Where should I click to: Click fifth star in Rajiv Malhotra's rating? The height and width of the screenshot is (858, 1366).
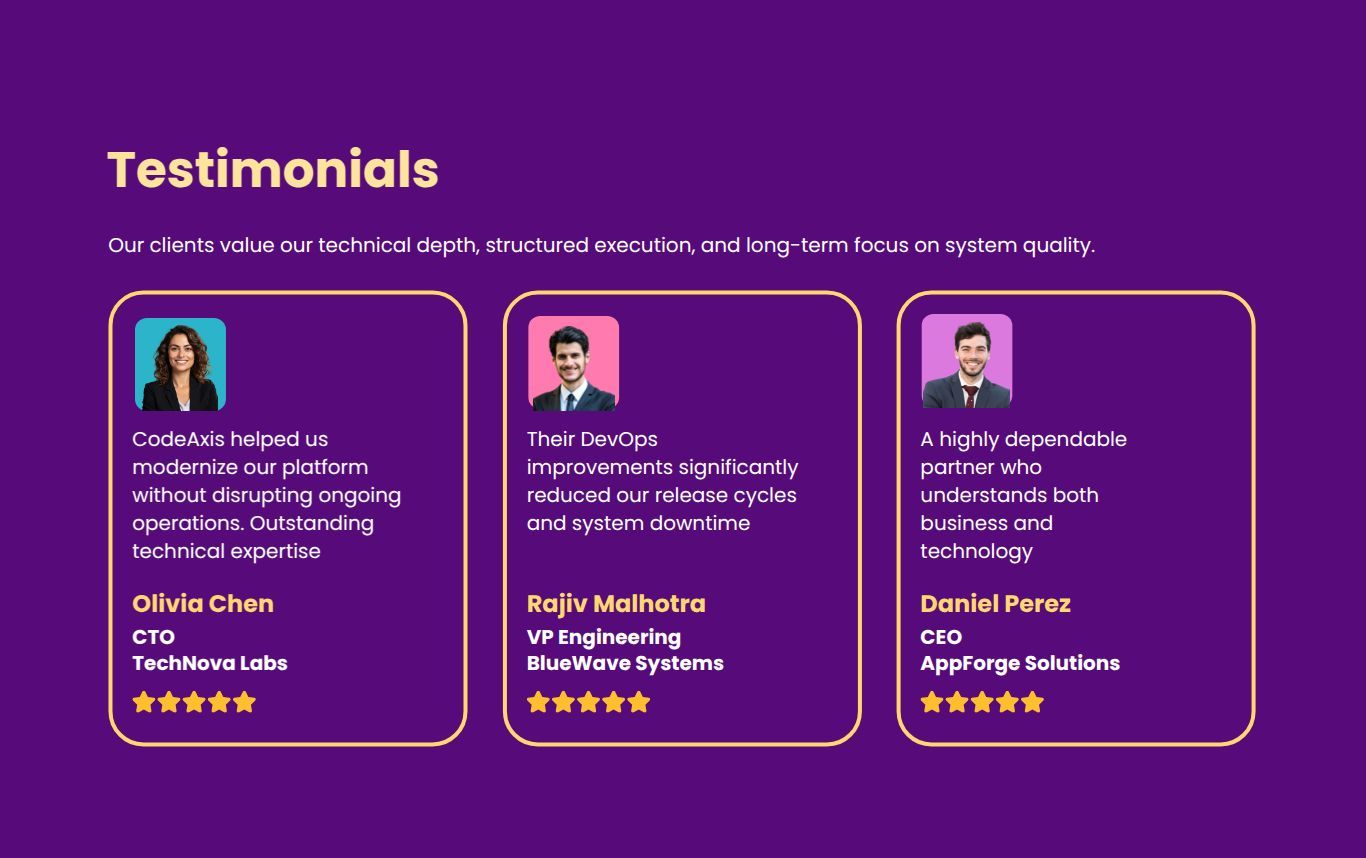(x=639, y=702)
